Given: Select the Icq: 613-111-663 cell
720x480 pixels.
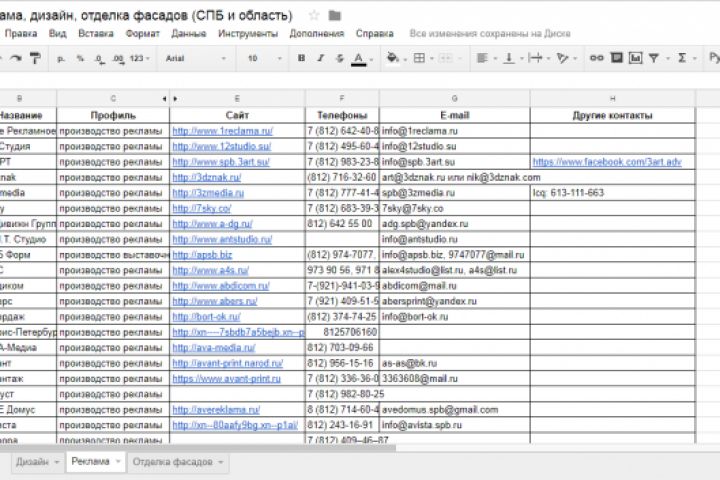Looking at the screenshot, I should click(613, 193).
